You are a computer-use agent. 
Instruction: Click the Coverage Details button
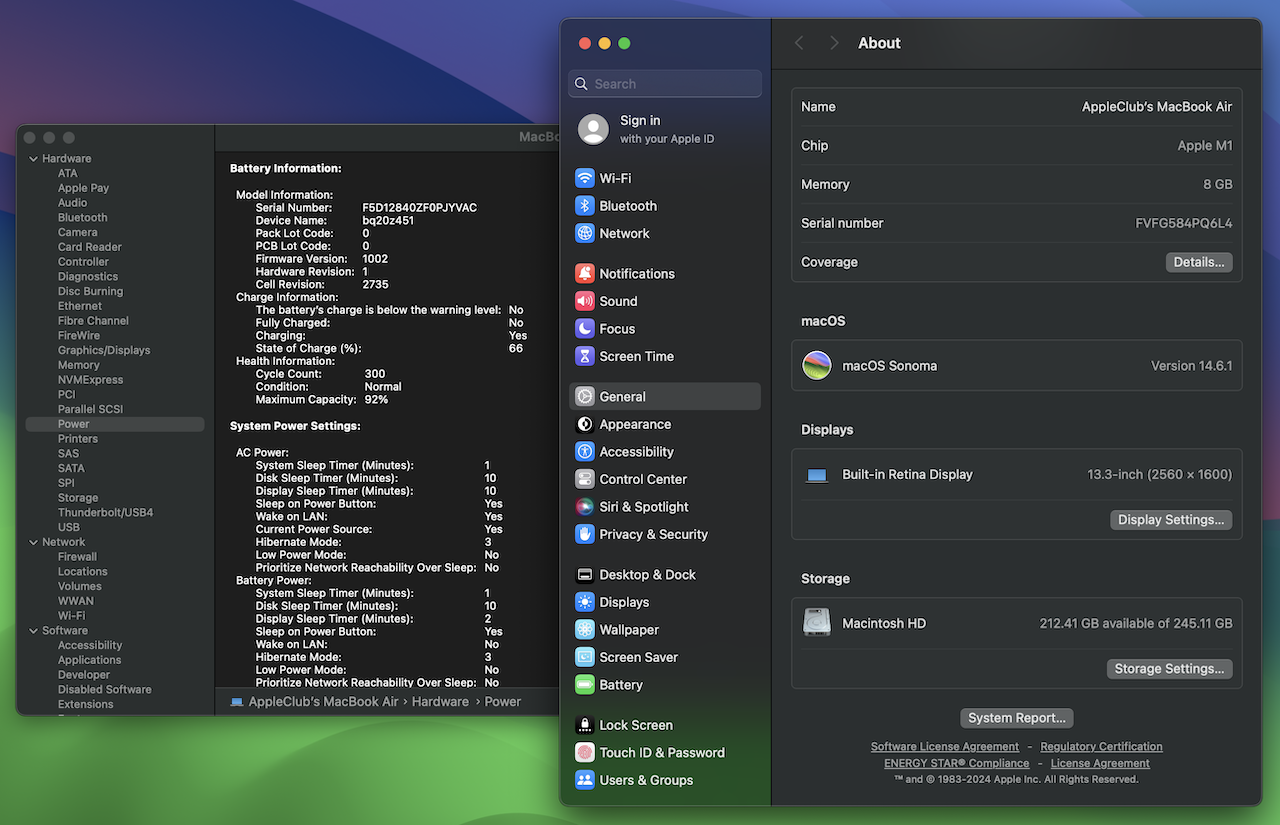point(1199,262)
